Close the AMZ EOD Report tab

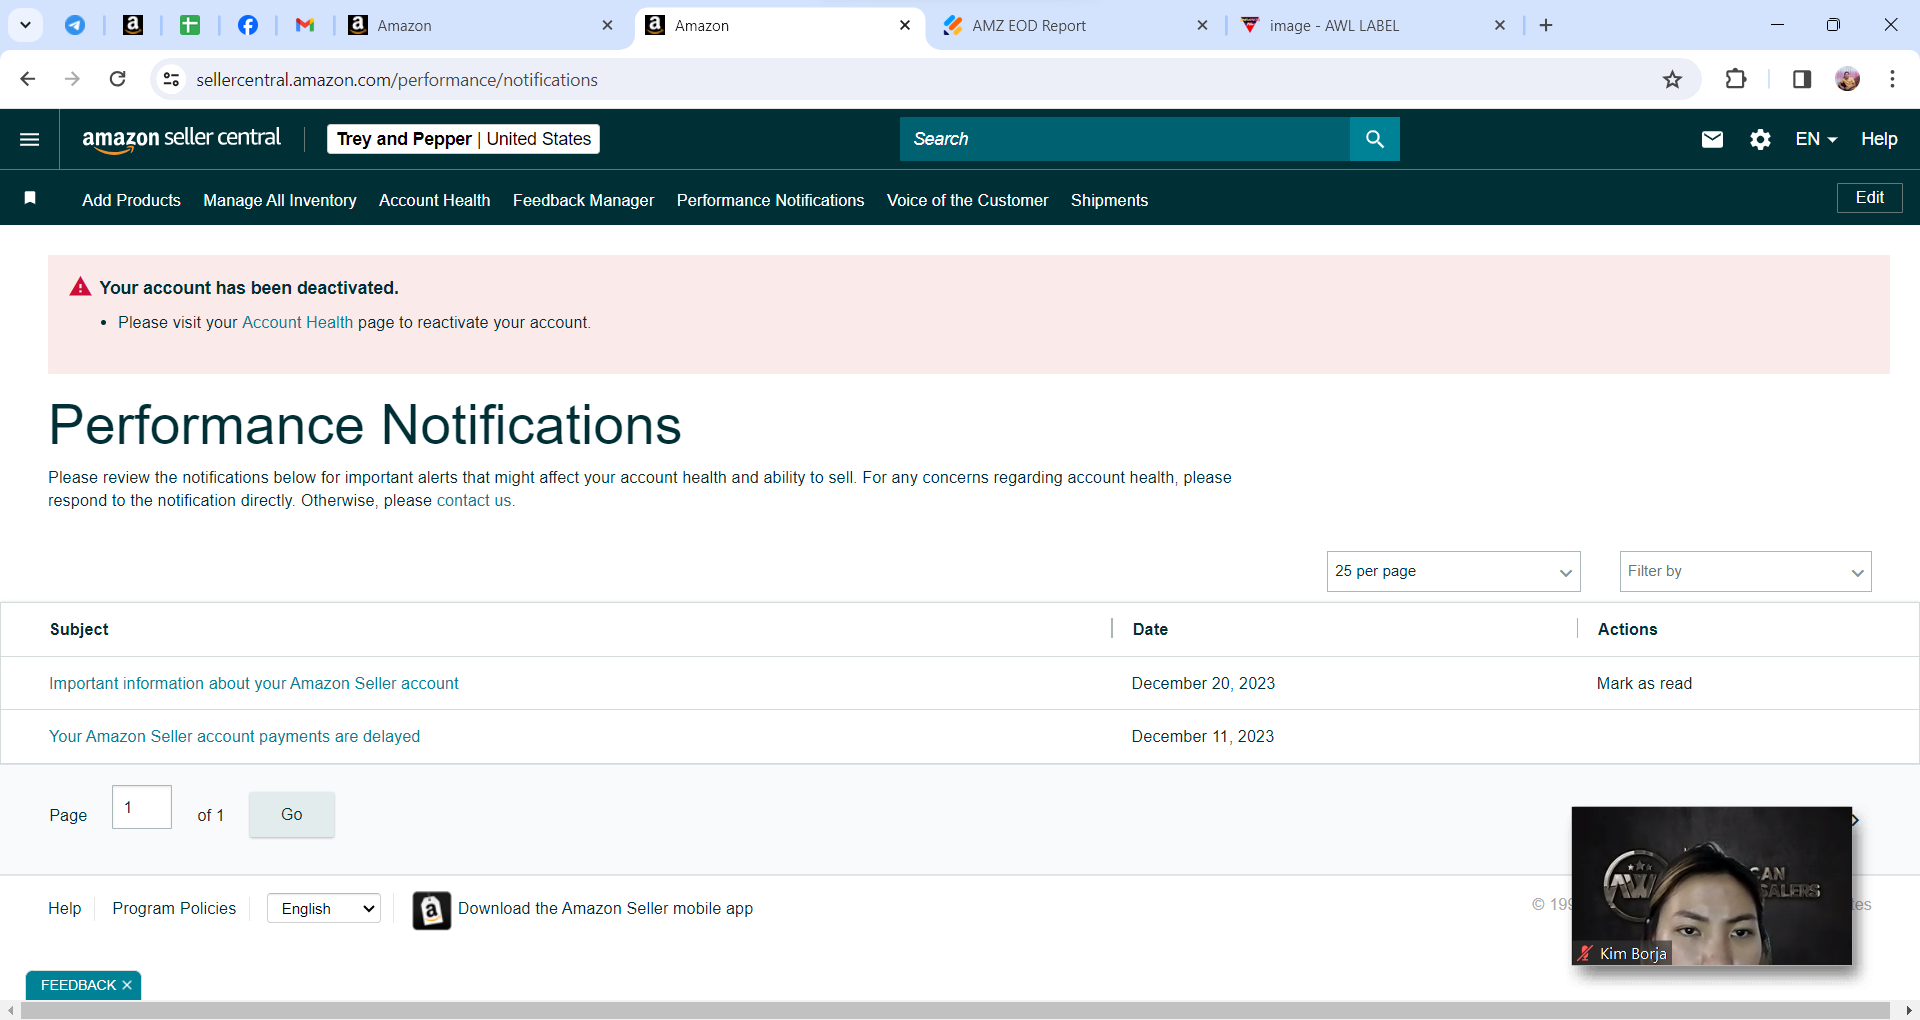click(x=1202, y=25)
